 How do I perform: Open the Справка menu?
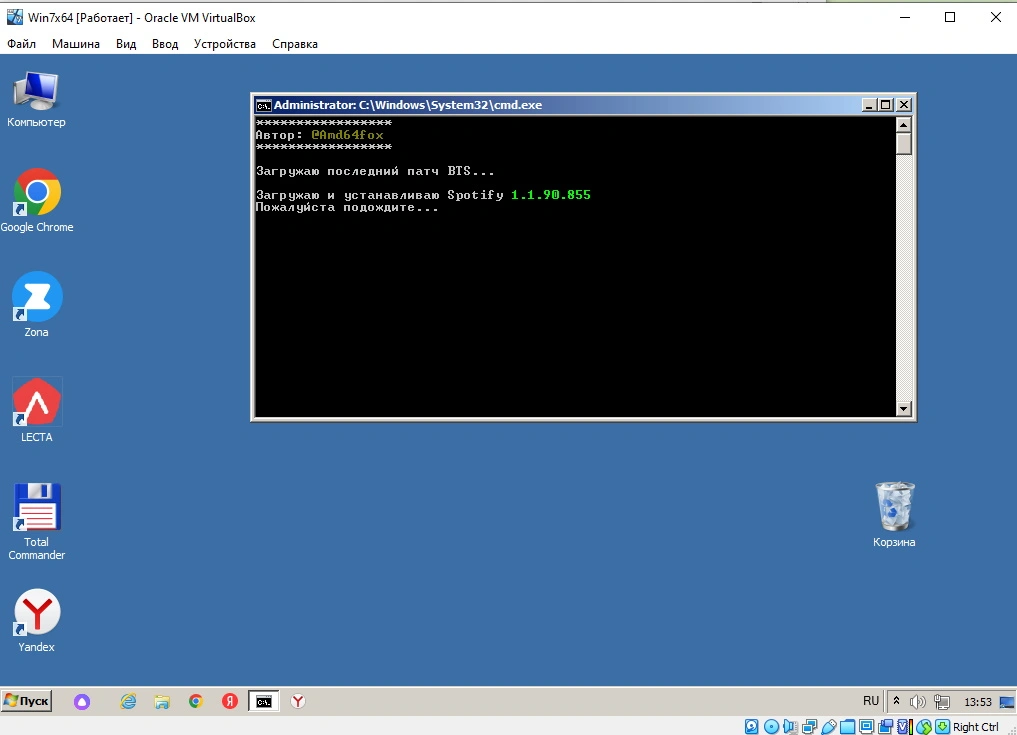[294, 43]
